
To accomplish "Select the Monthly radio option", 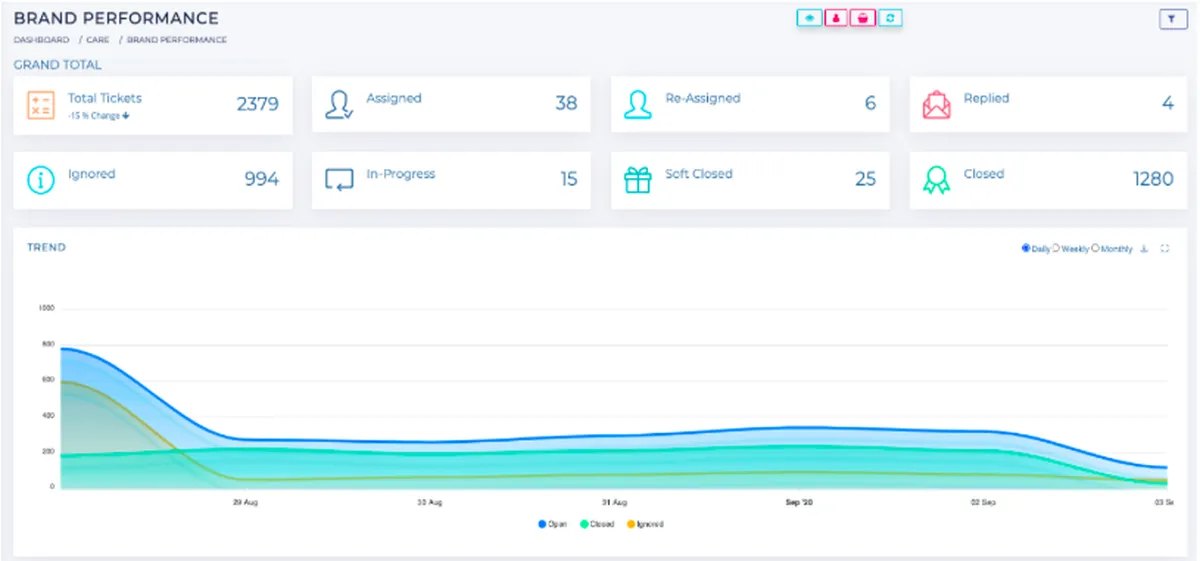I will tap(1112, 249).
